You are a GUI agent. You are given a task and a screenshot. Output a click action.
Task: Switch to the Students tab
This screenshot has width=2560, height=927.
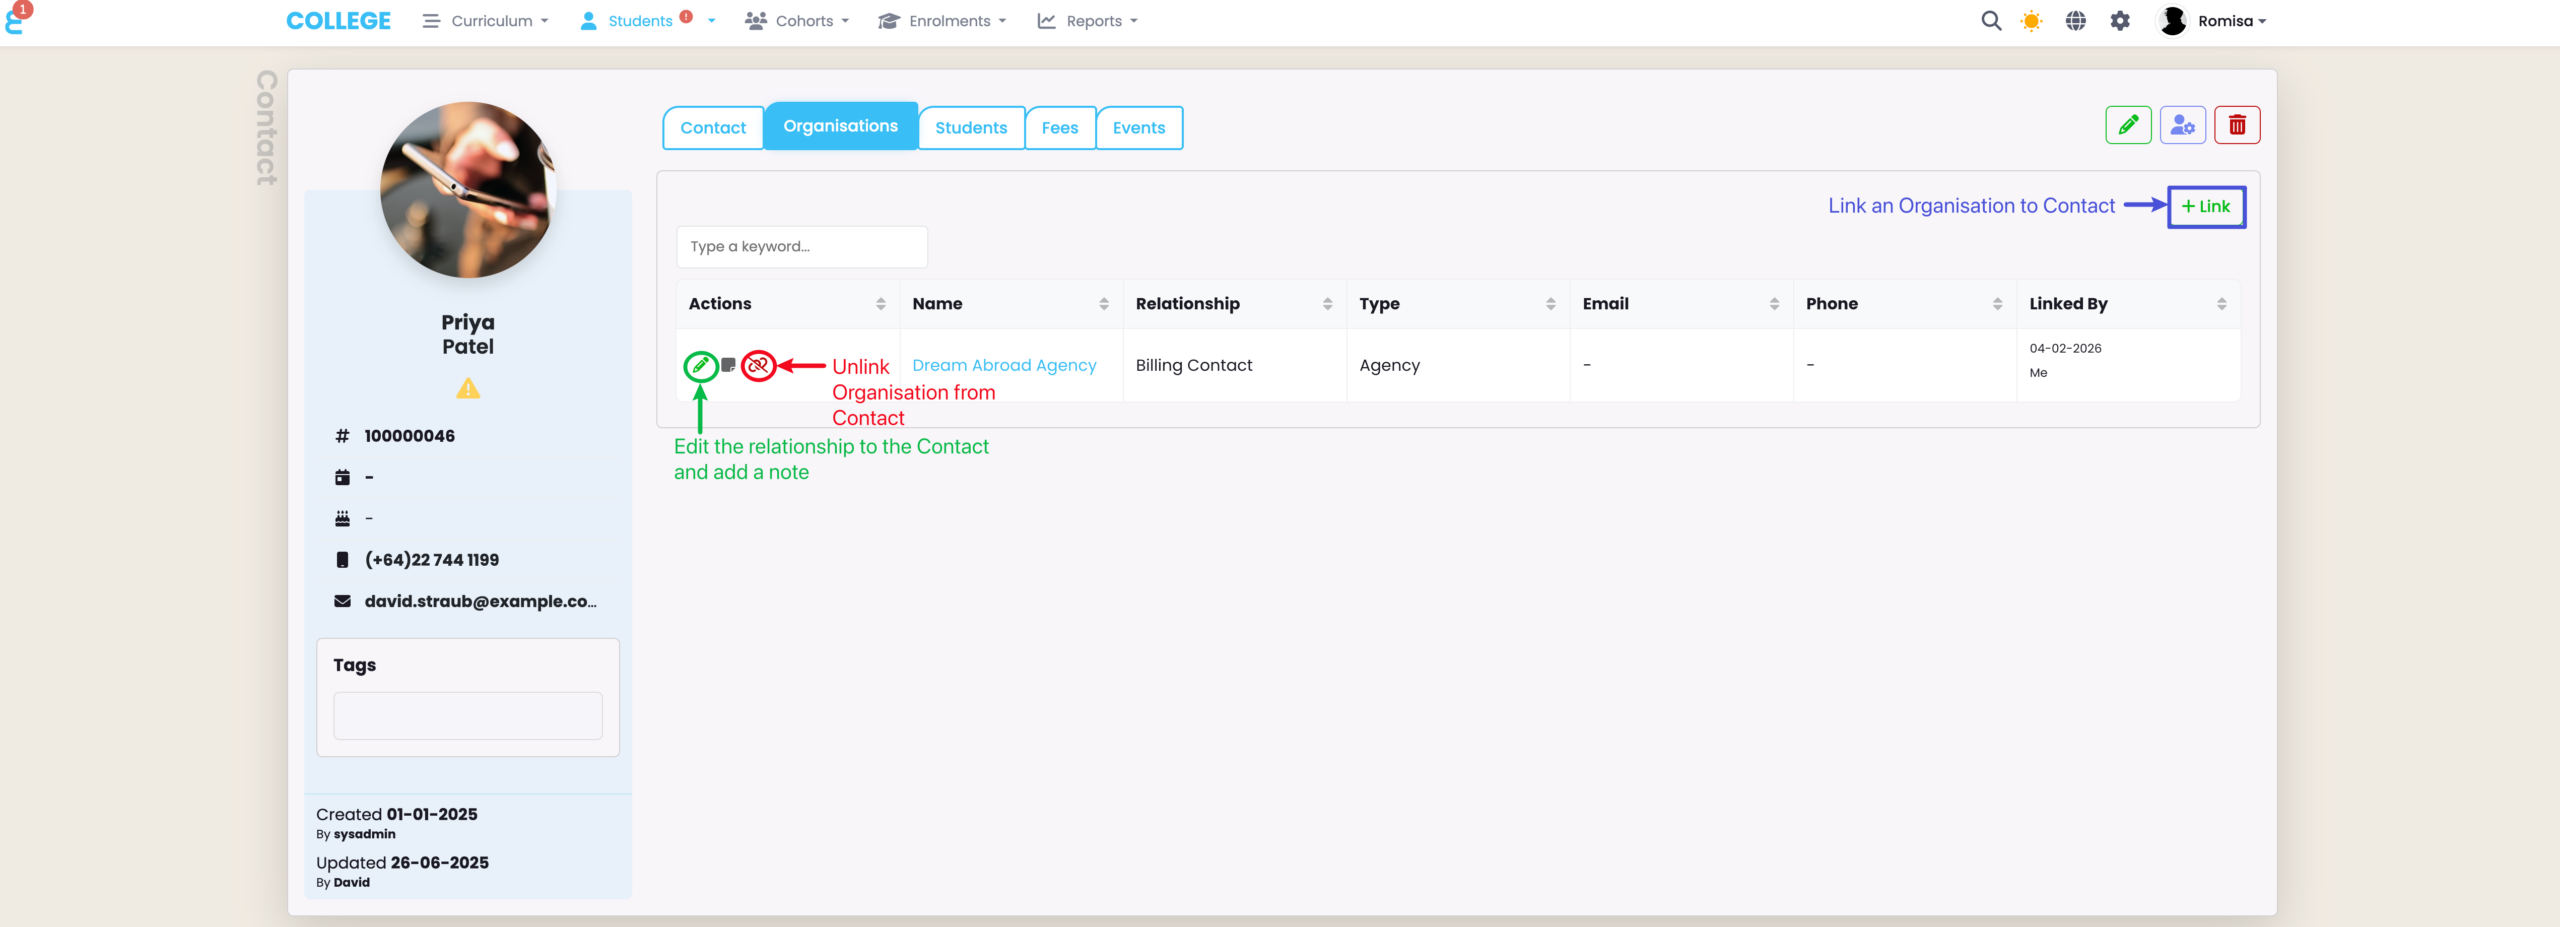(970, 128)
